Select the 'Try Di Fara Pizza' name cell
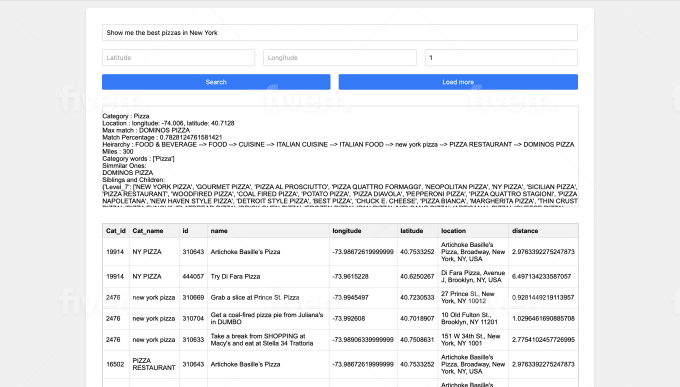 tap(268, 276)
